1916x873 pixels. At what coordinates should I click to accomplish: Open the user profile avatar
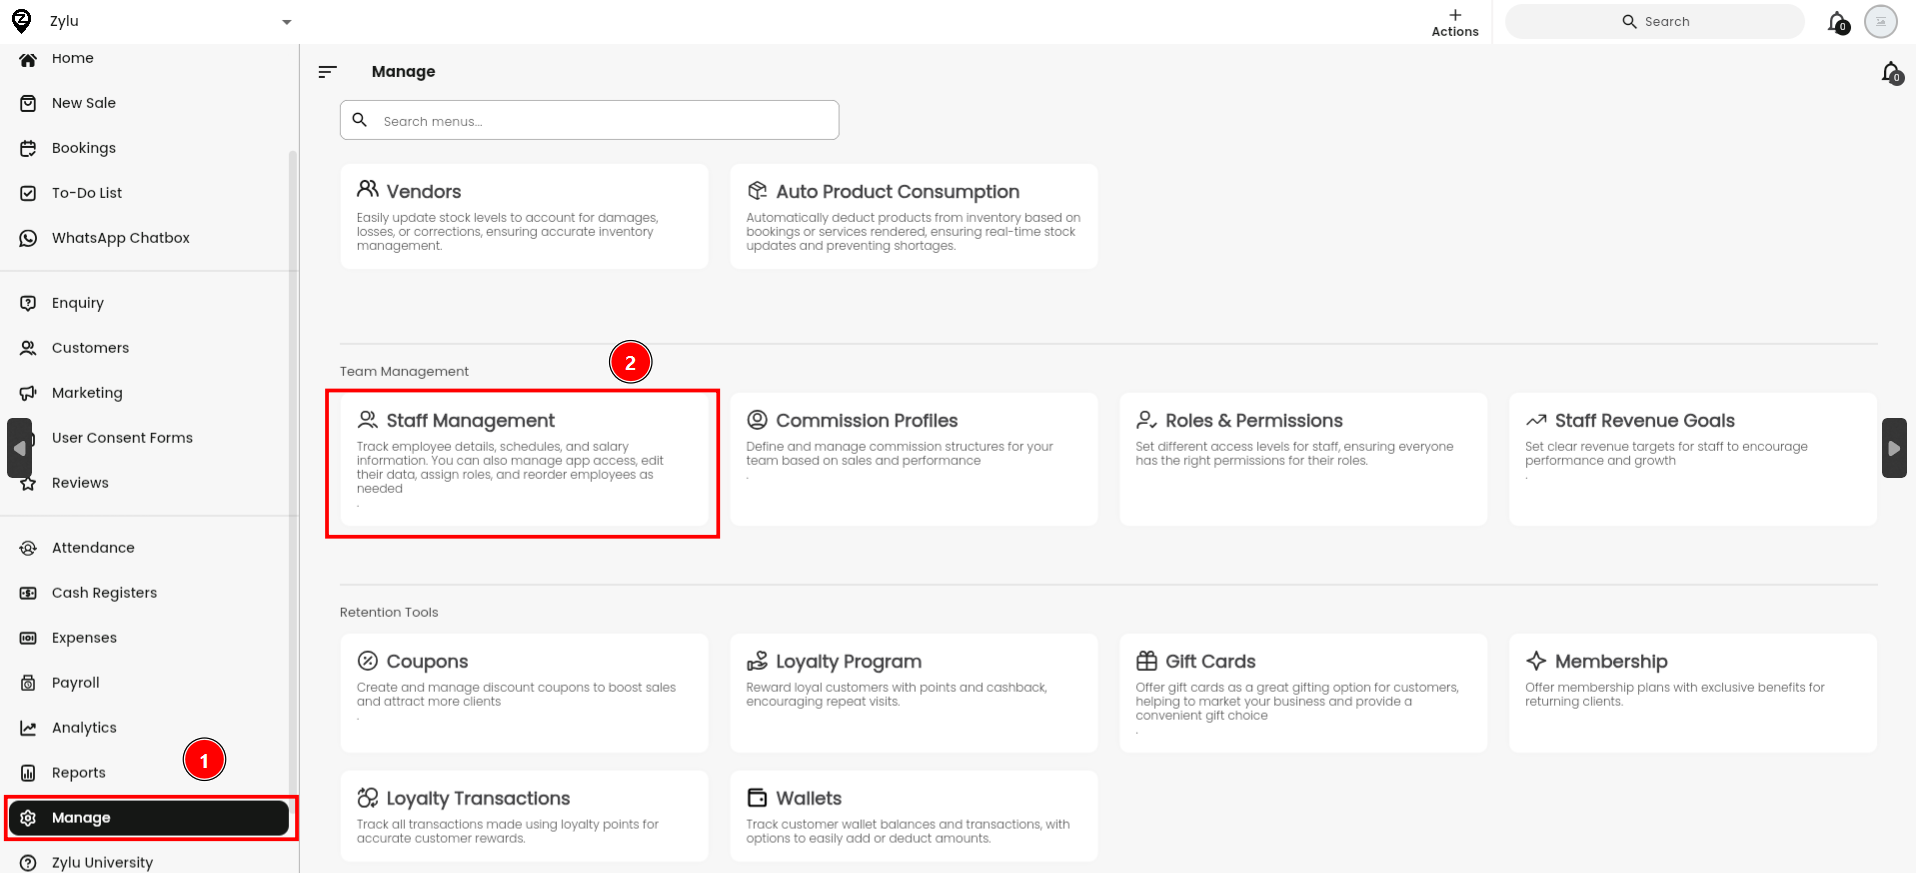click(1880, 22)
